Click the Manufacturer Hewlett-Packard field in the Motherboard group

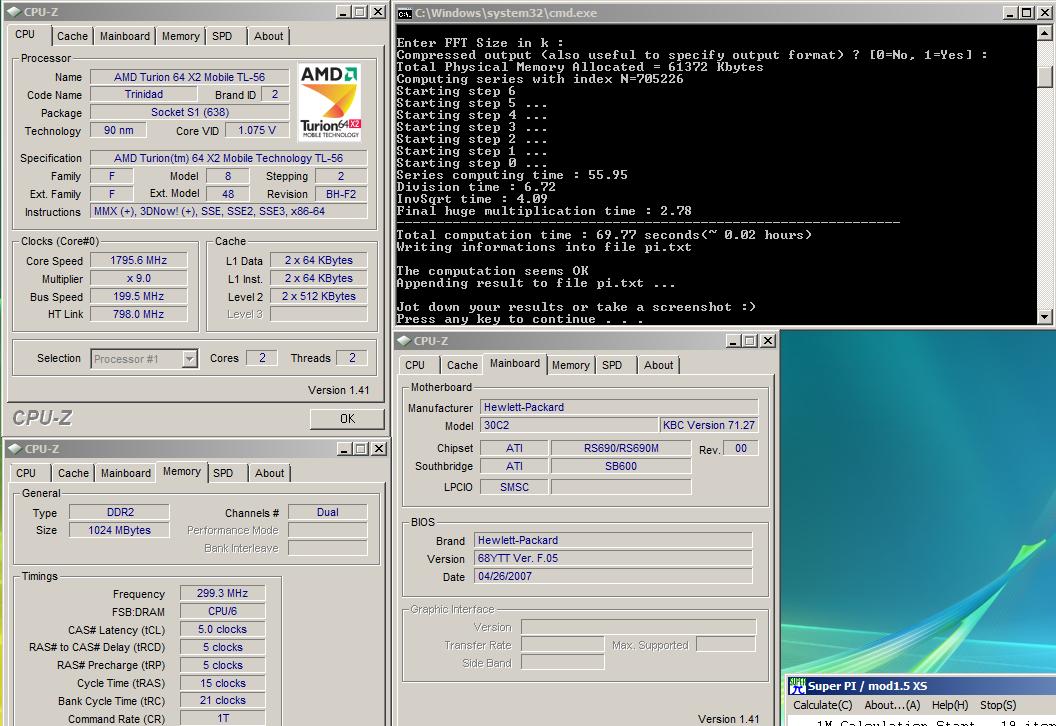[619, 407]
